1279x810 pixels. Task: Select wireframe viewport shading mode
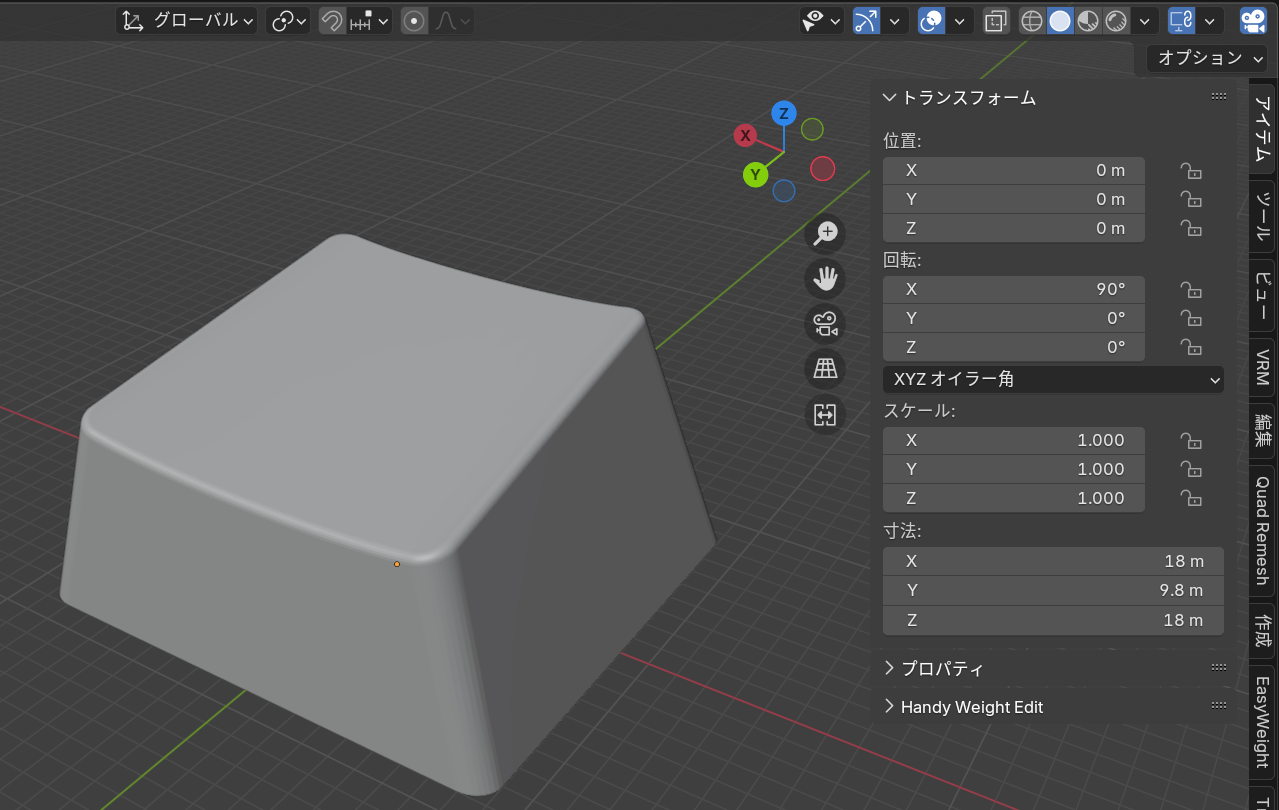click(x=1031, y=21)
